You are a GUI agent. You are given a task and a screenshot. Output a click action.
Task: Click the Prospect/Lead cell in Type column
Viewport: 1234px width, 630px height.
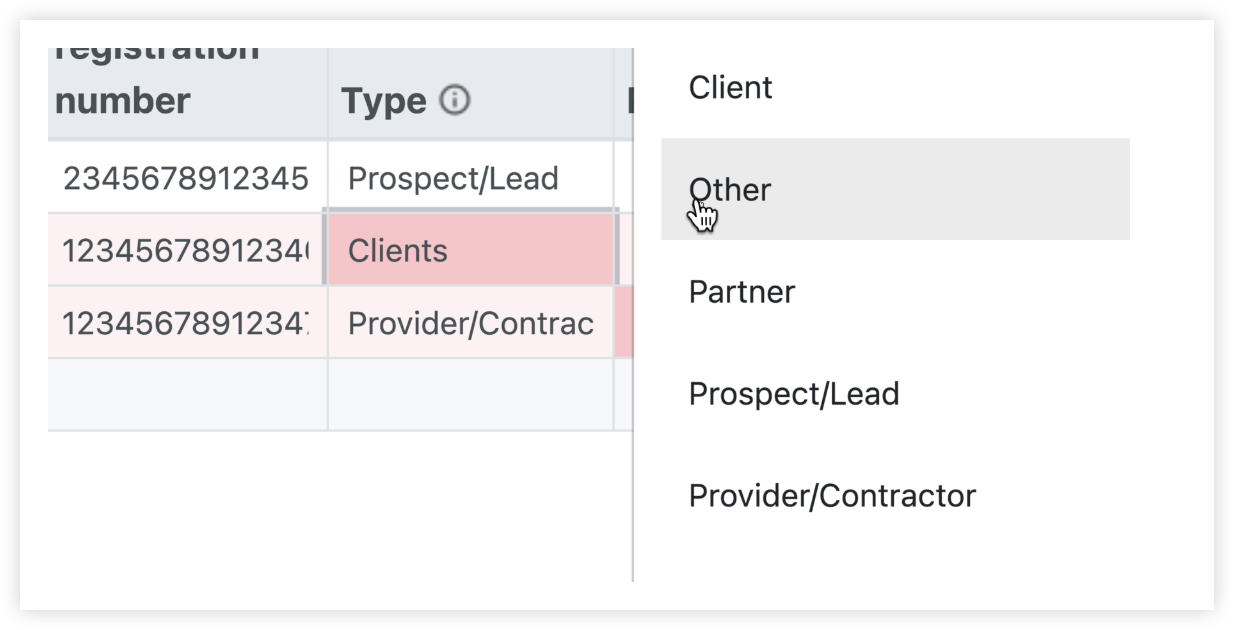(x=470, y=178)
